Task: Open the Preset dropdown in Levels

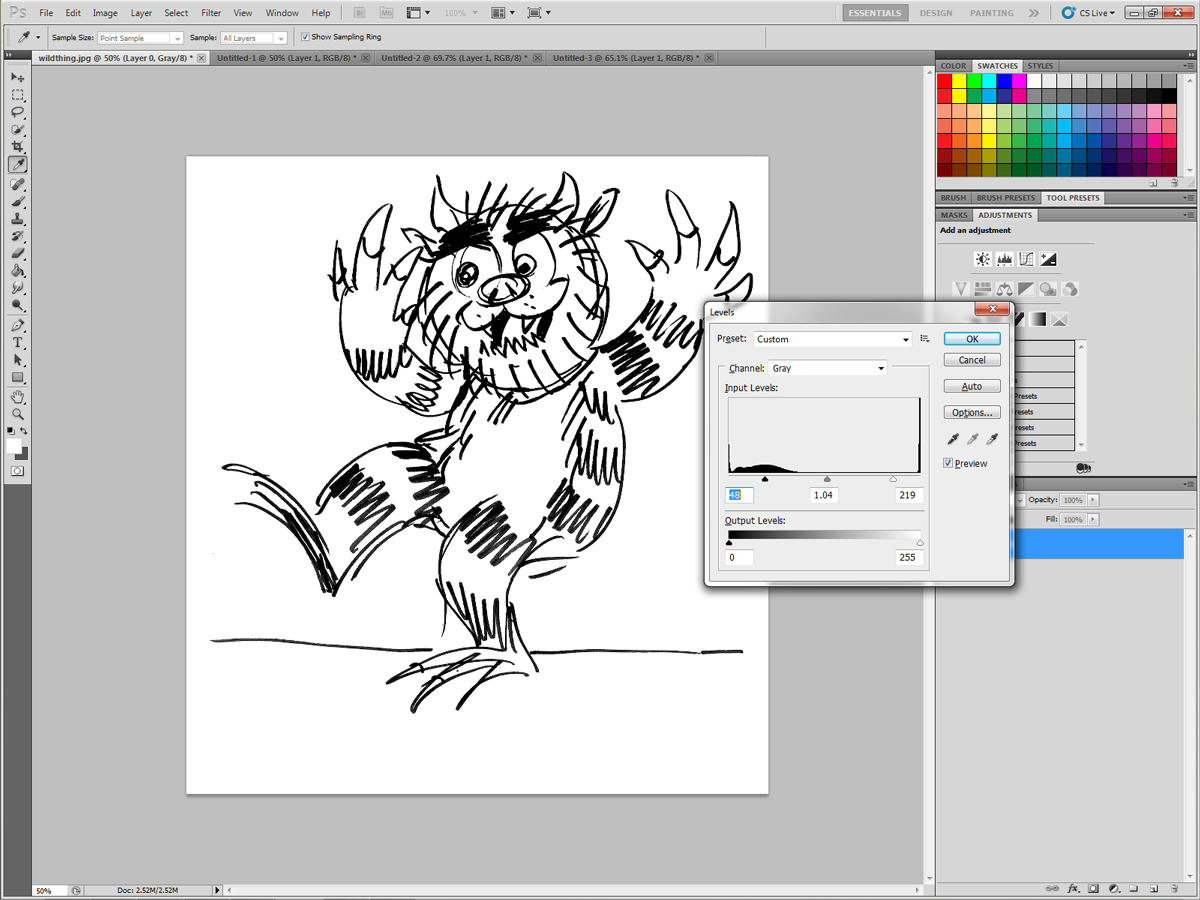Action: [833, 339]
